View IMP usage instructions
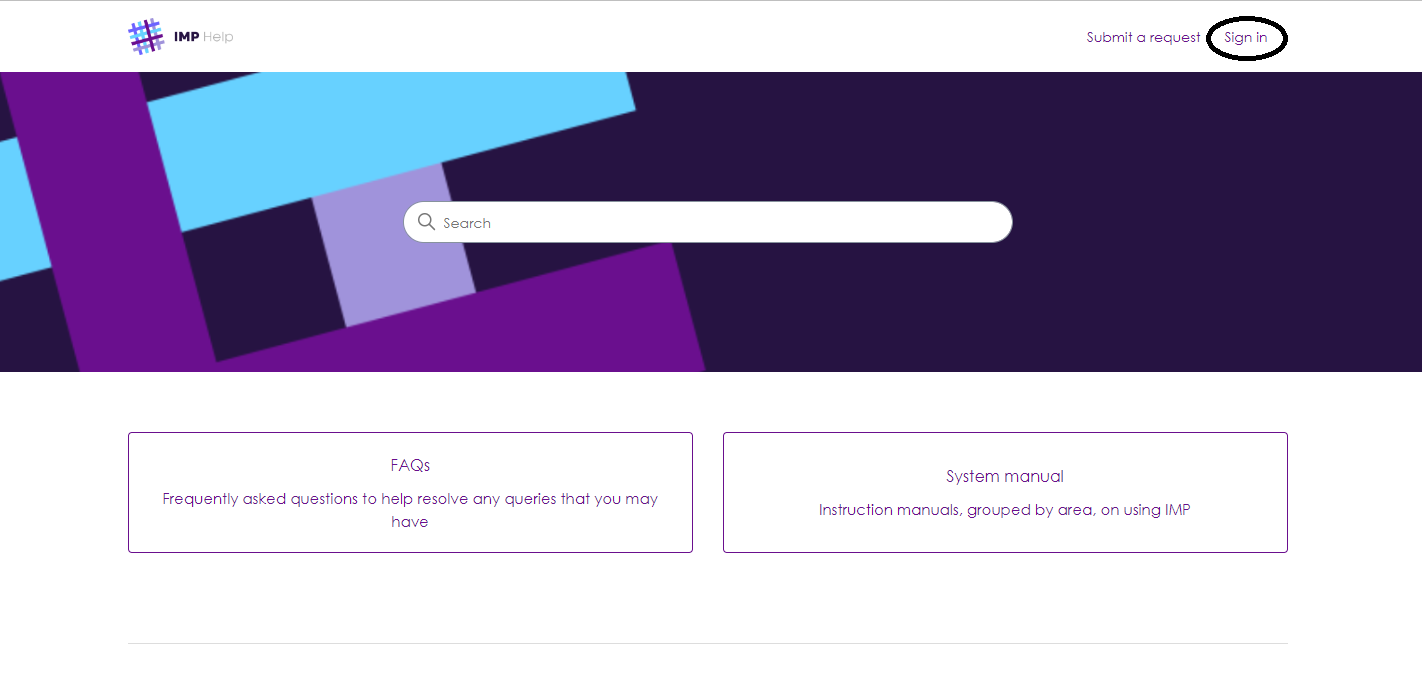 tap(1005, 509)
